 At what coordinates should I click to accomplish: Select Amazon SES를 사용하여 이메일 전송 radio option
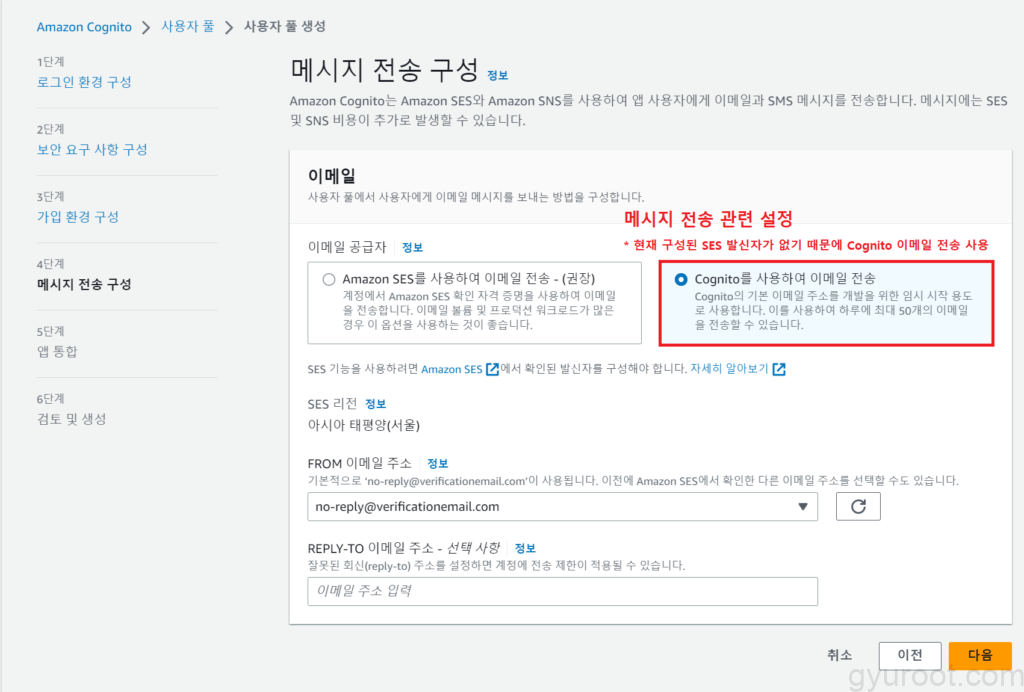click(x=329, y=280)
